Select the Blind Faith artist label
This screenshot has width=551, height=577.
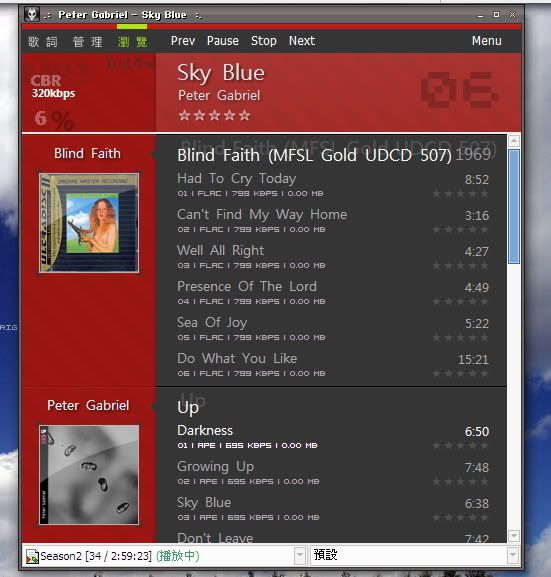tap(87, 153)
